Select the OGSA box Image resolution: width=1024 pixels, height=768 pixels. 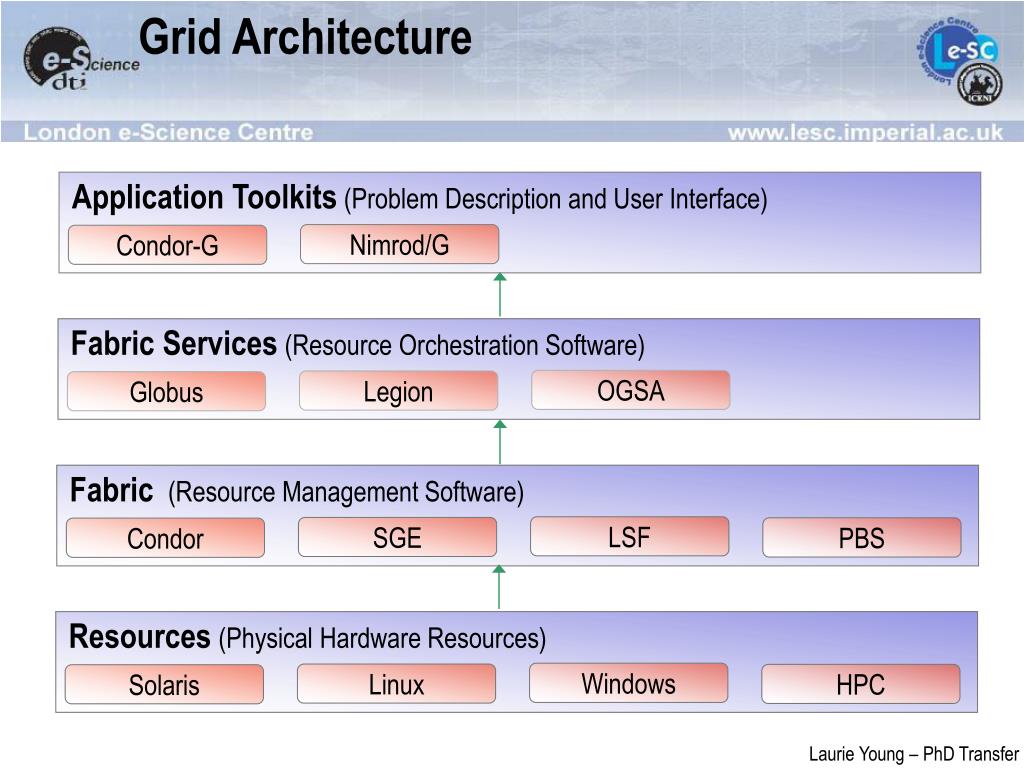point(631,390)
